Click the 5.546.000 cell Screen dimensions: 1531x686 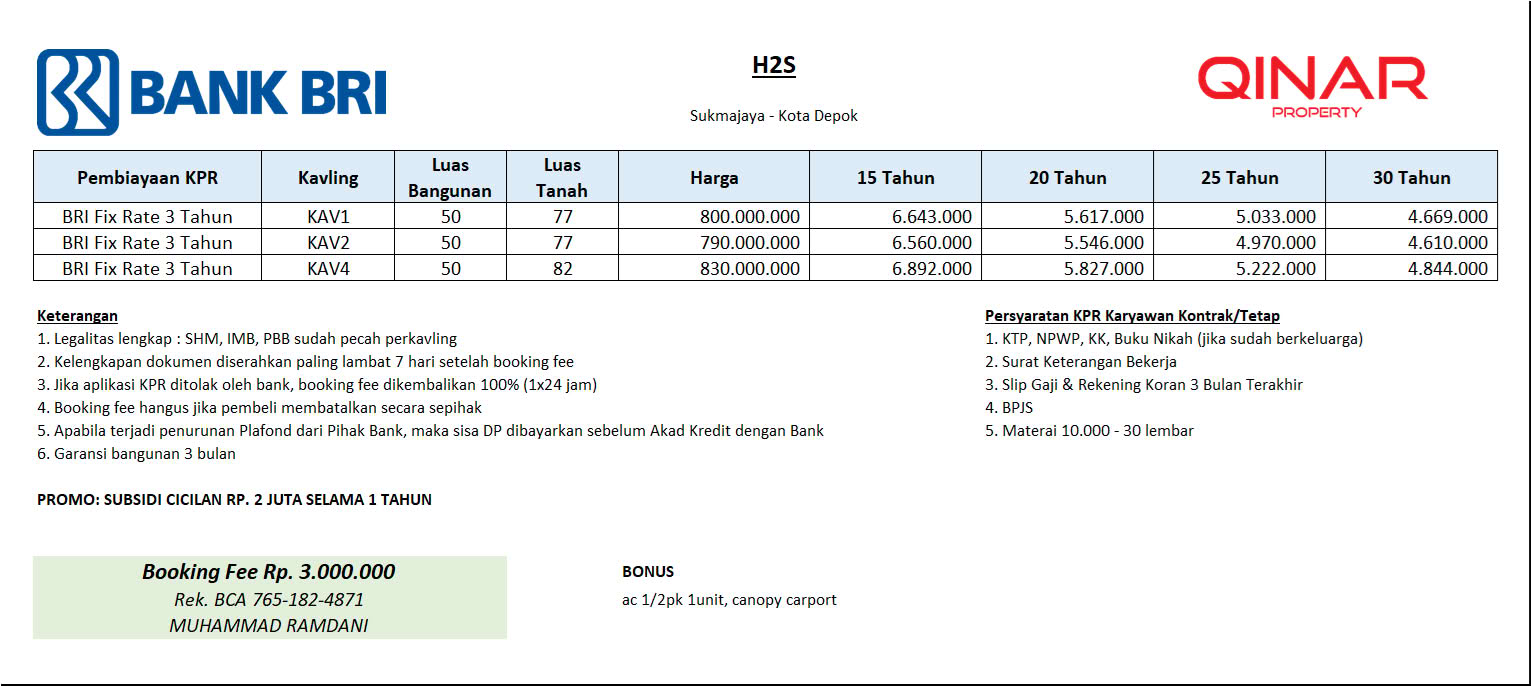(1068, 242)
